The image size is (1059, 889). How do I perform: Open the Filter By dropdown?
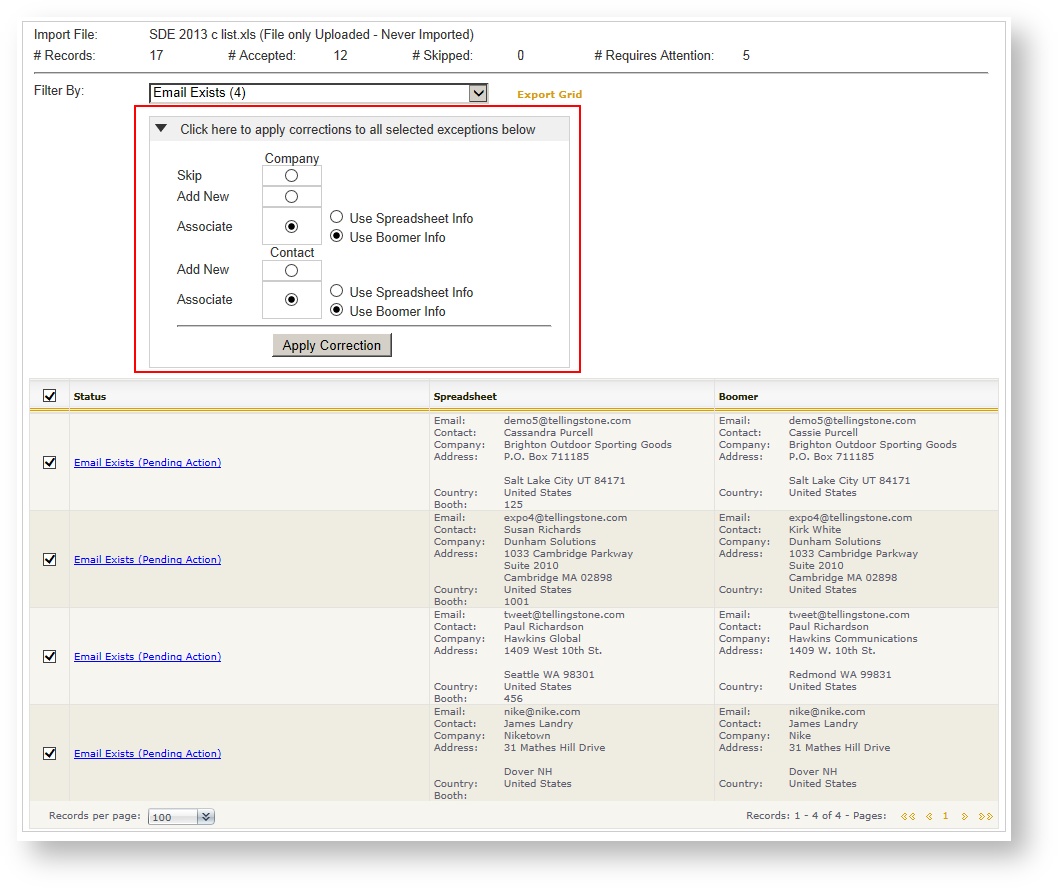point(478,93)
